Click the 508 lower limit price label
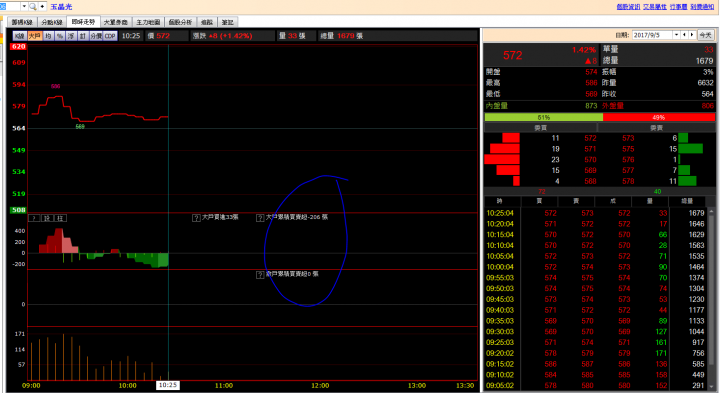The width and height of the screenshot is (720, 393). (x=18, y=210)
